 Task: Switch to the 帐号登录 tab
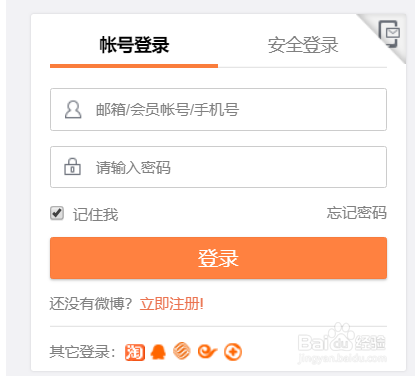point(134,45)
